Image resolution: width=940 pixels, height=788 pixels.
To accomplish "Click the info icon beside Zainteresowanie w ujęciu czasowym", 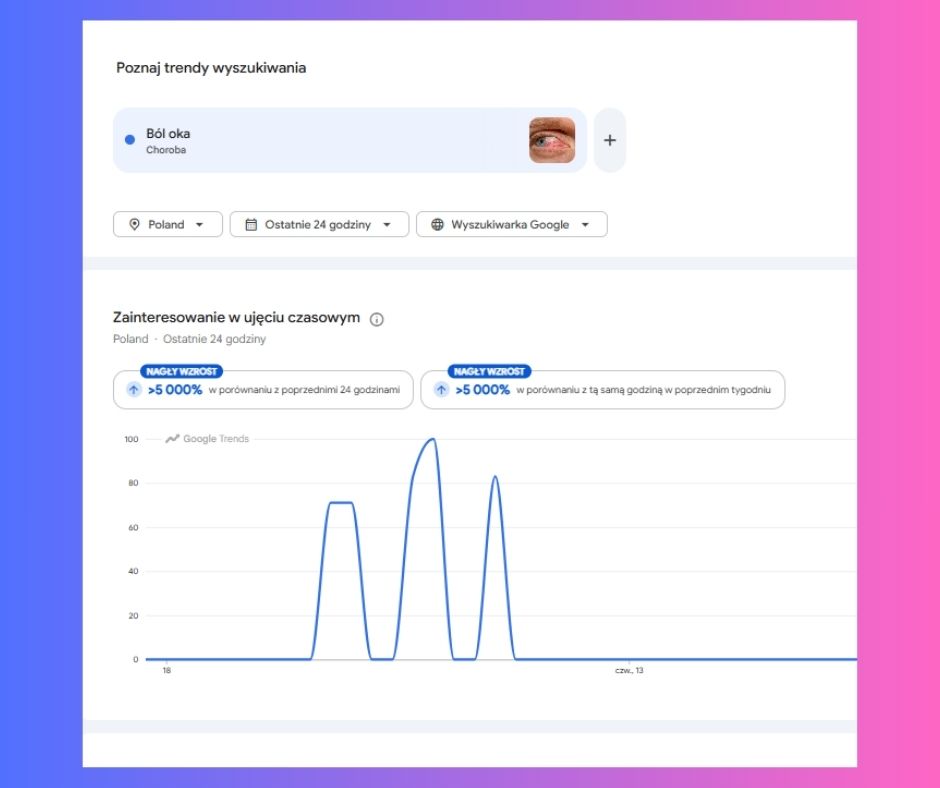I will pyautogui.click(x=376, y=319).
